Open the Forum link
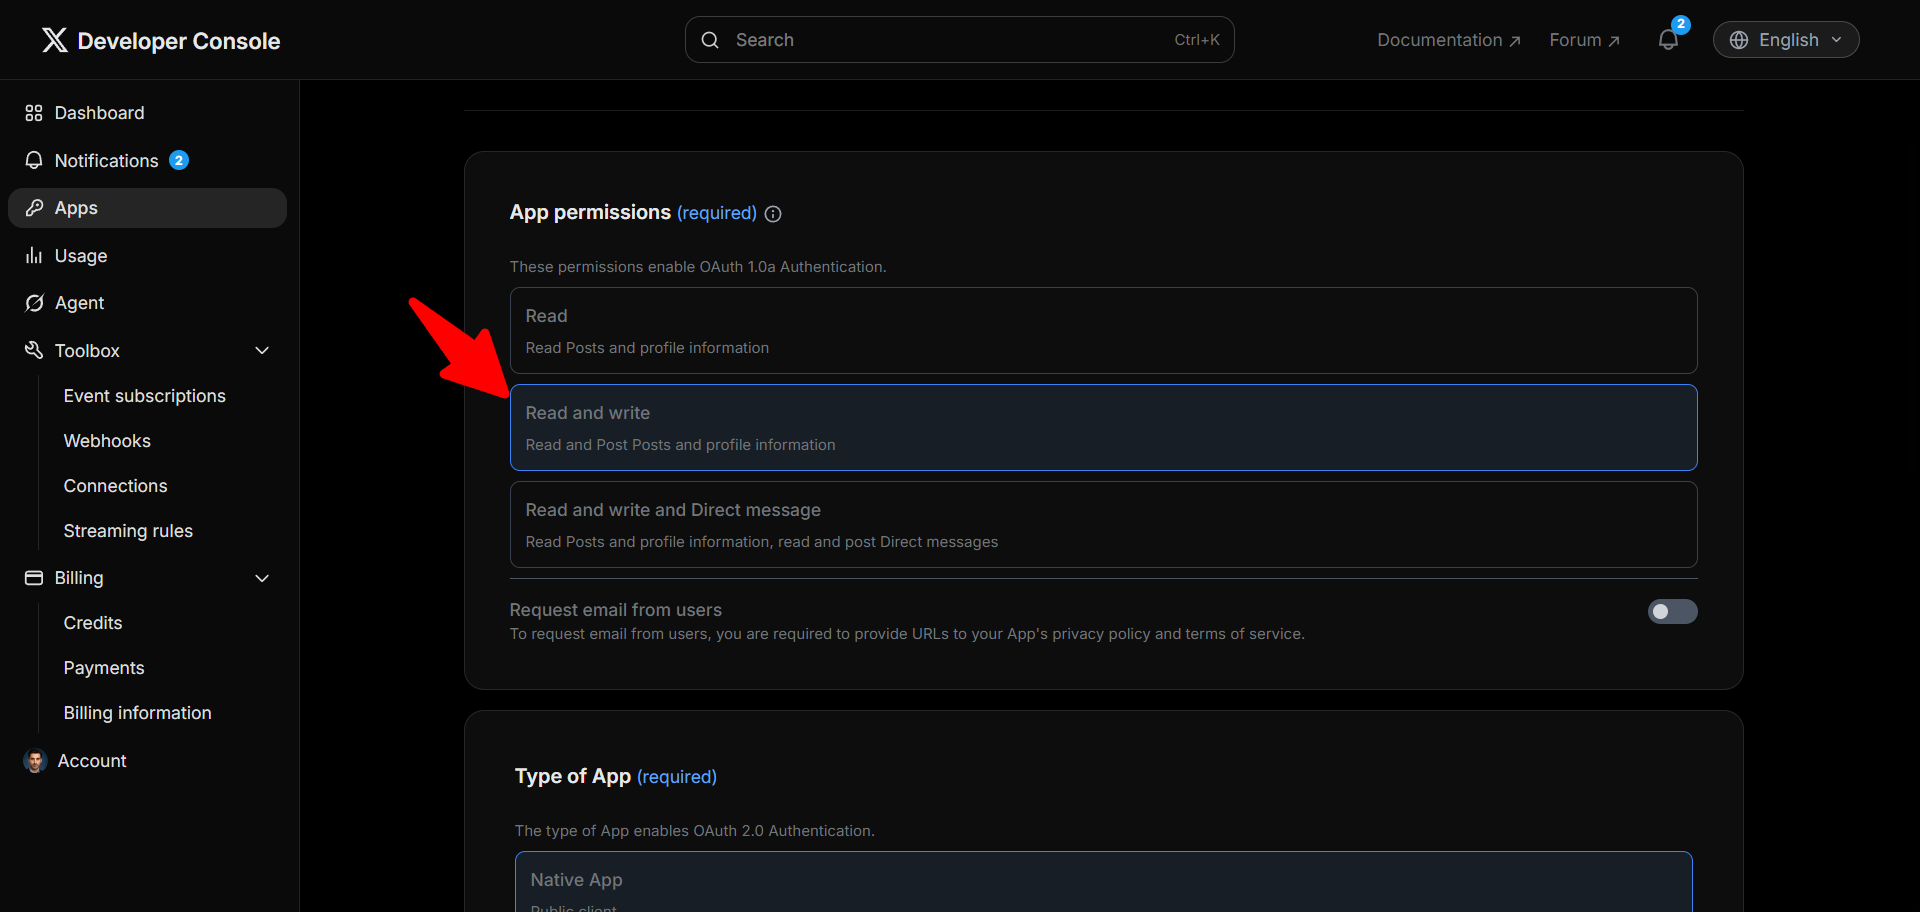The height and width of the screenshot is (912, 1920). 1584,40
